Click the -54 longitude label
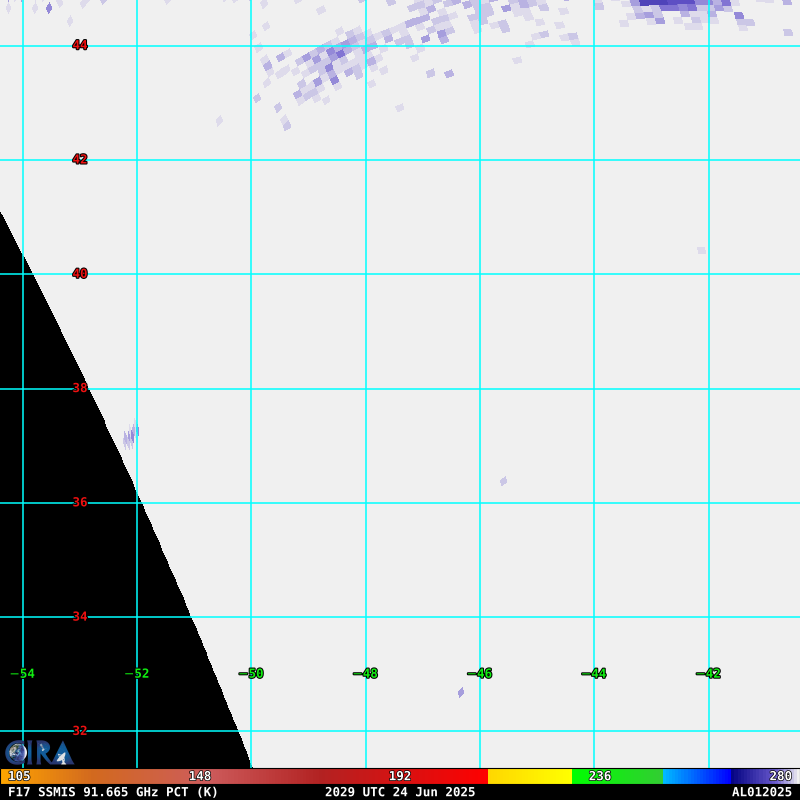Screen dimensions: 800x800 coord(23,674)
